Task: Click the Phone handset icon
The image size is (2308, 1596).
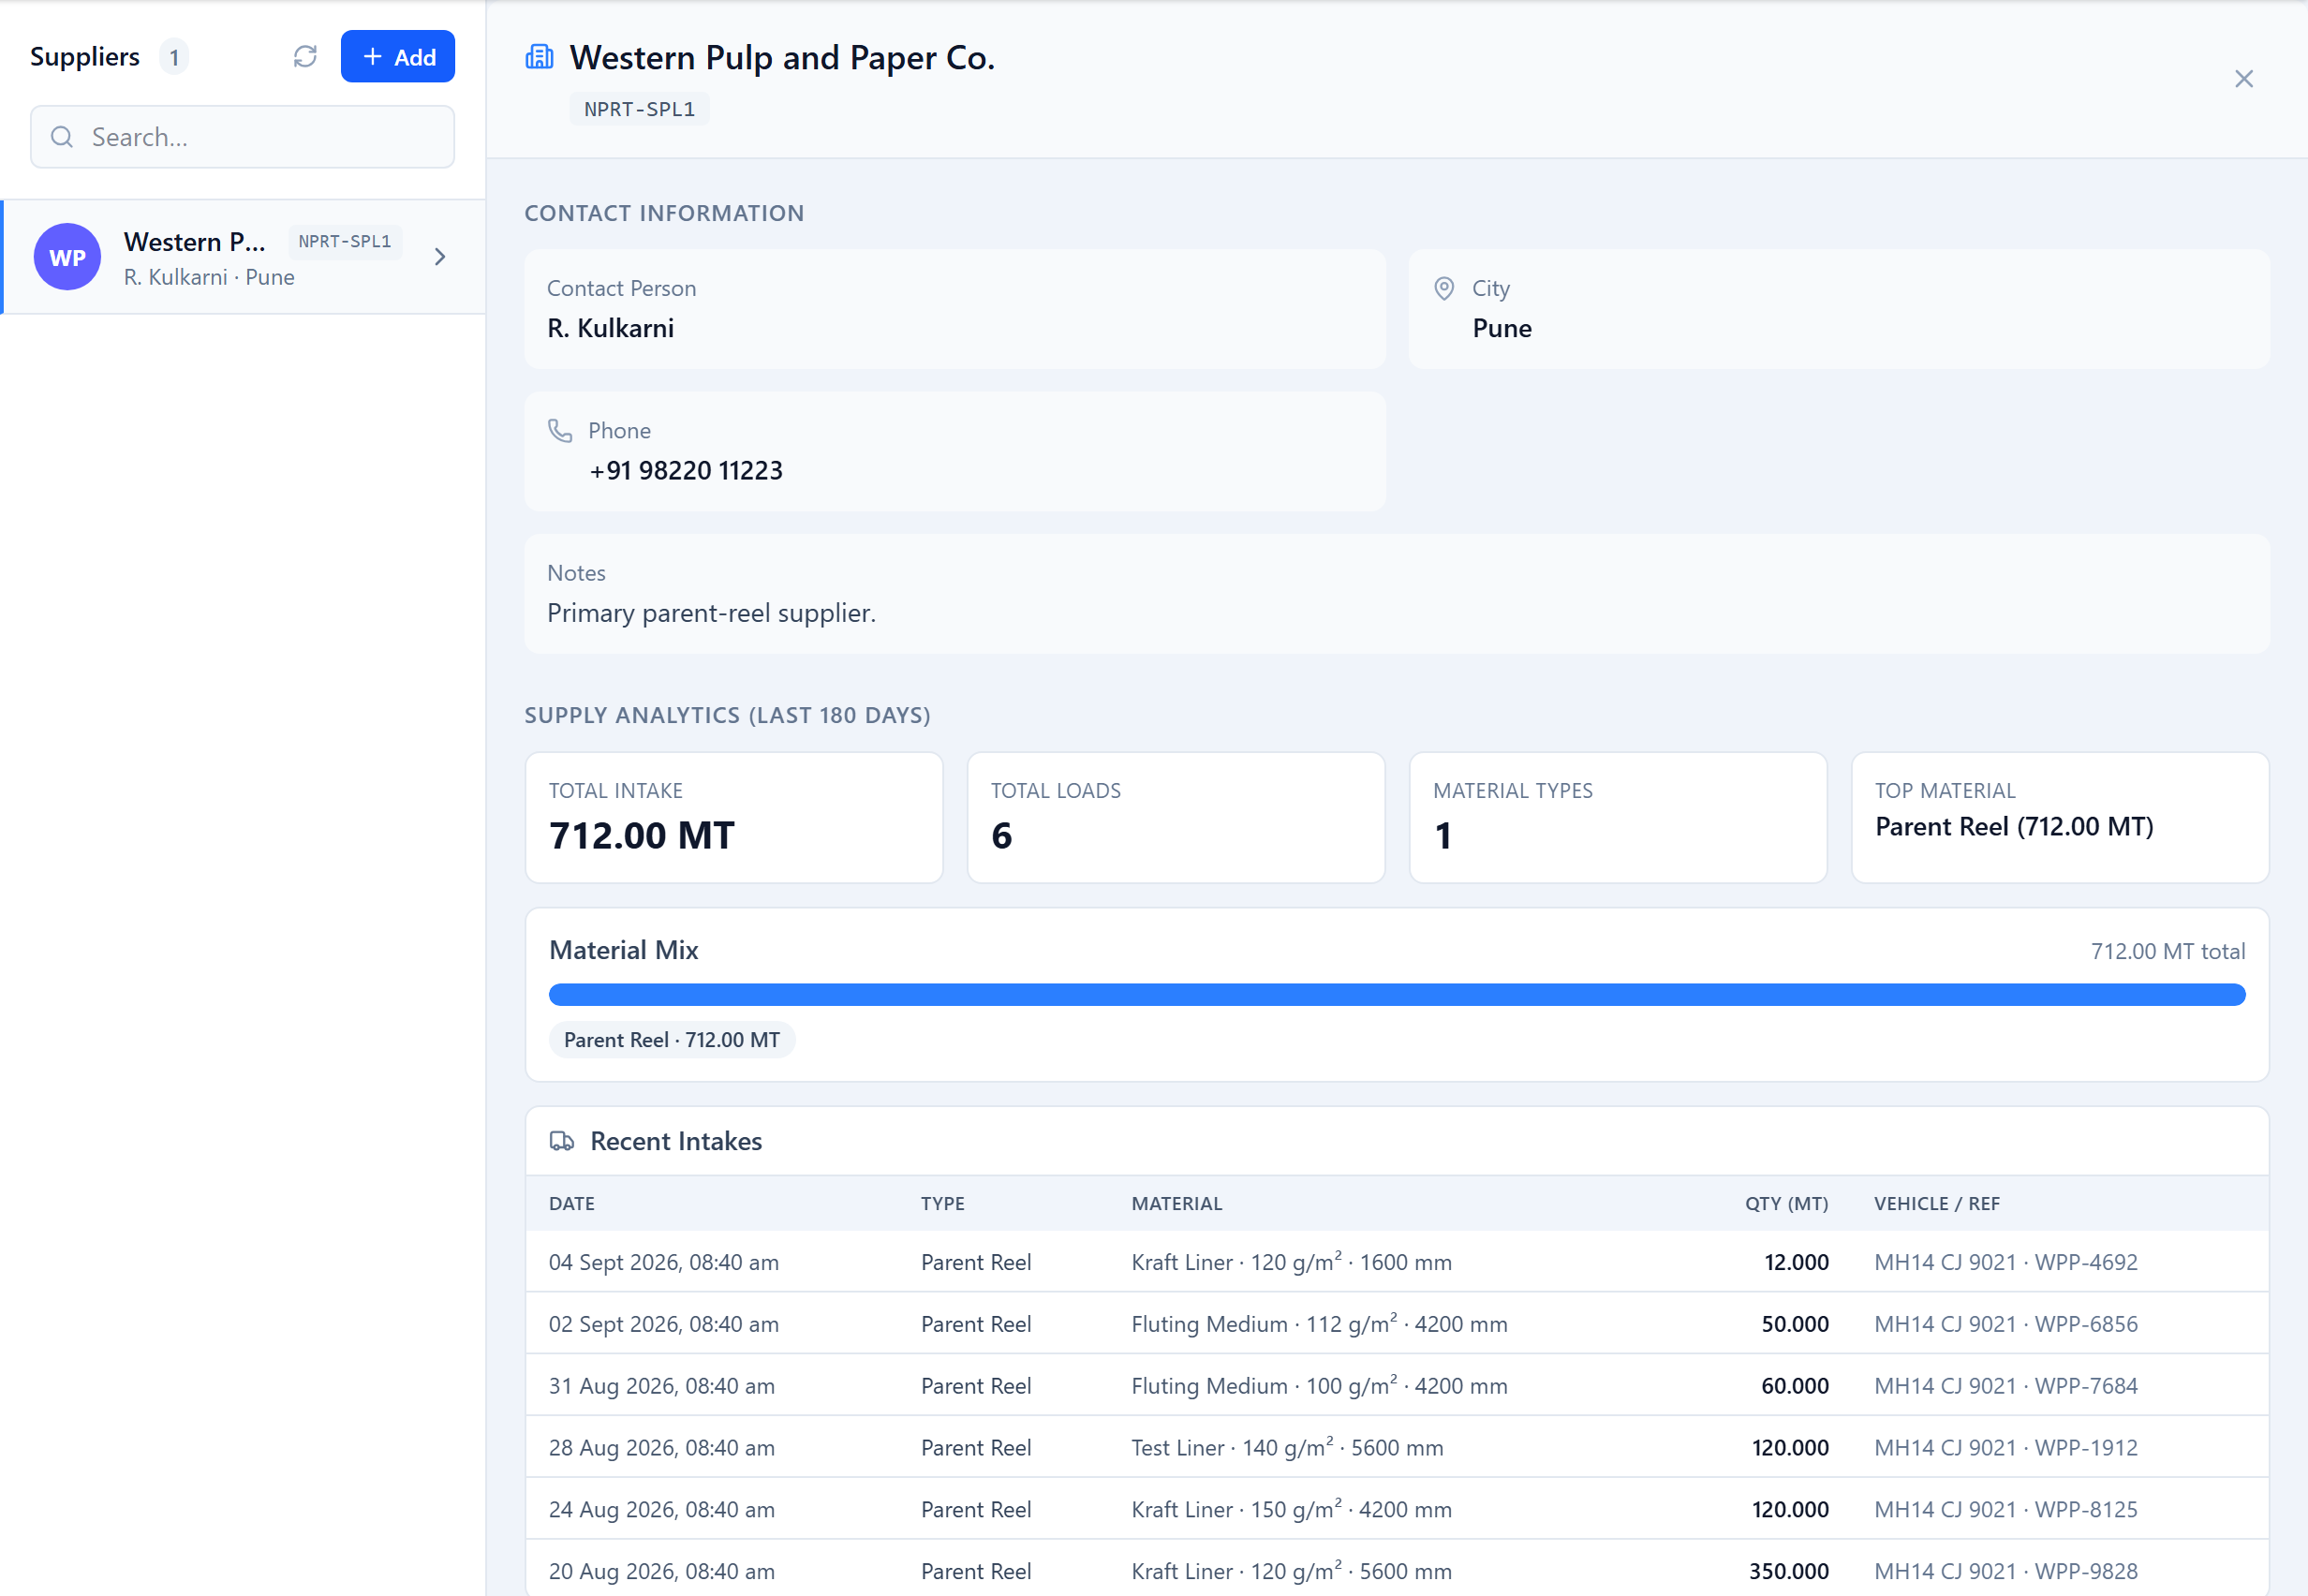Action: click(560, 431)
